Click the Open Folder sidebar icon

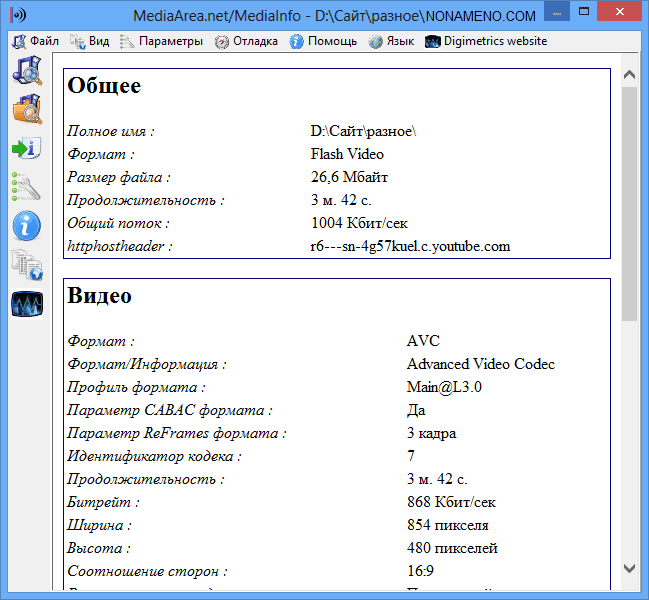point(27,108)
